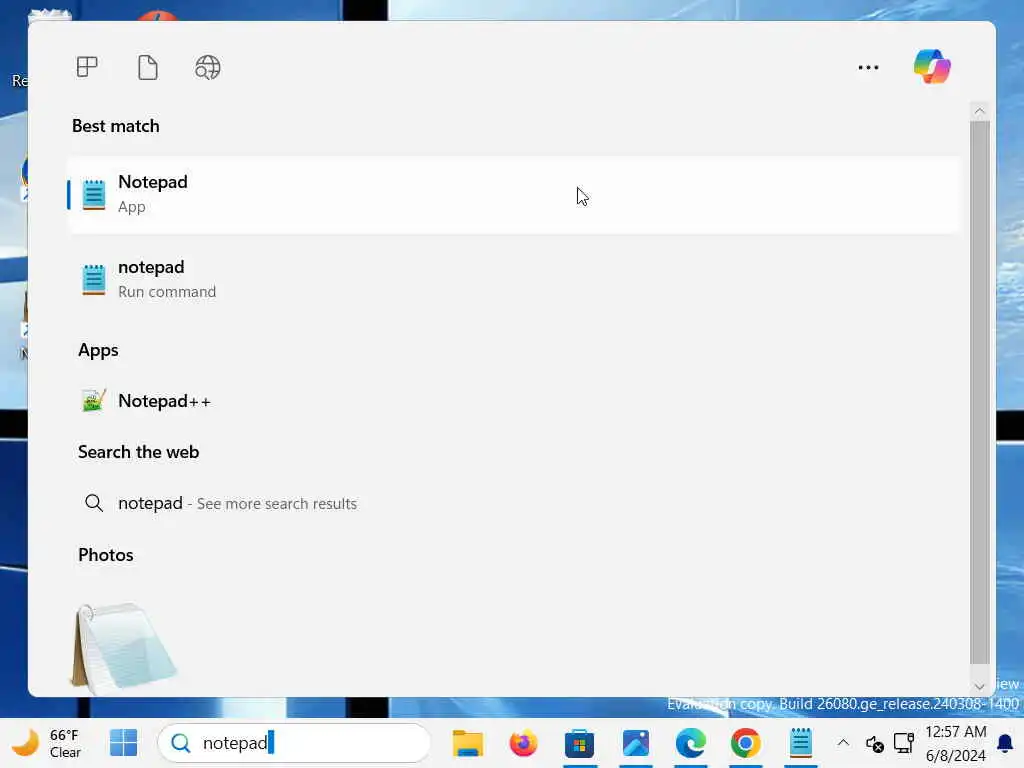Click the Notepad app icon in Best match
Screen dimensions: 1024x768
[94, 195]
